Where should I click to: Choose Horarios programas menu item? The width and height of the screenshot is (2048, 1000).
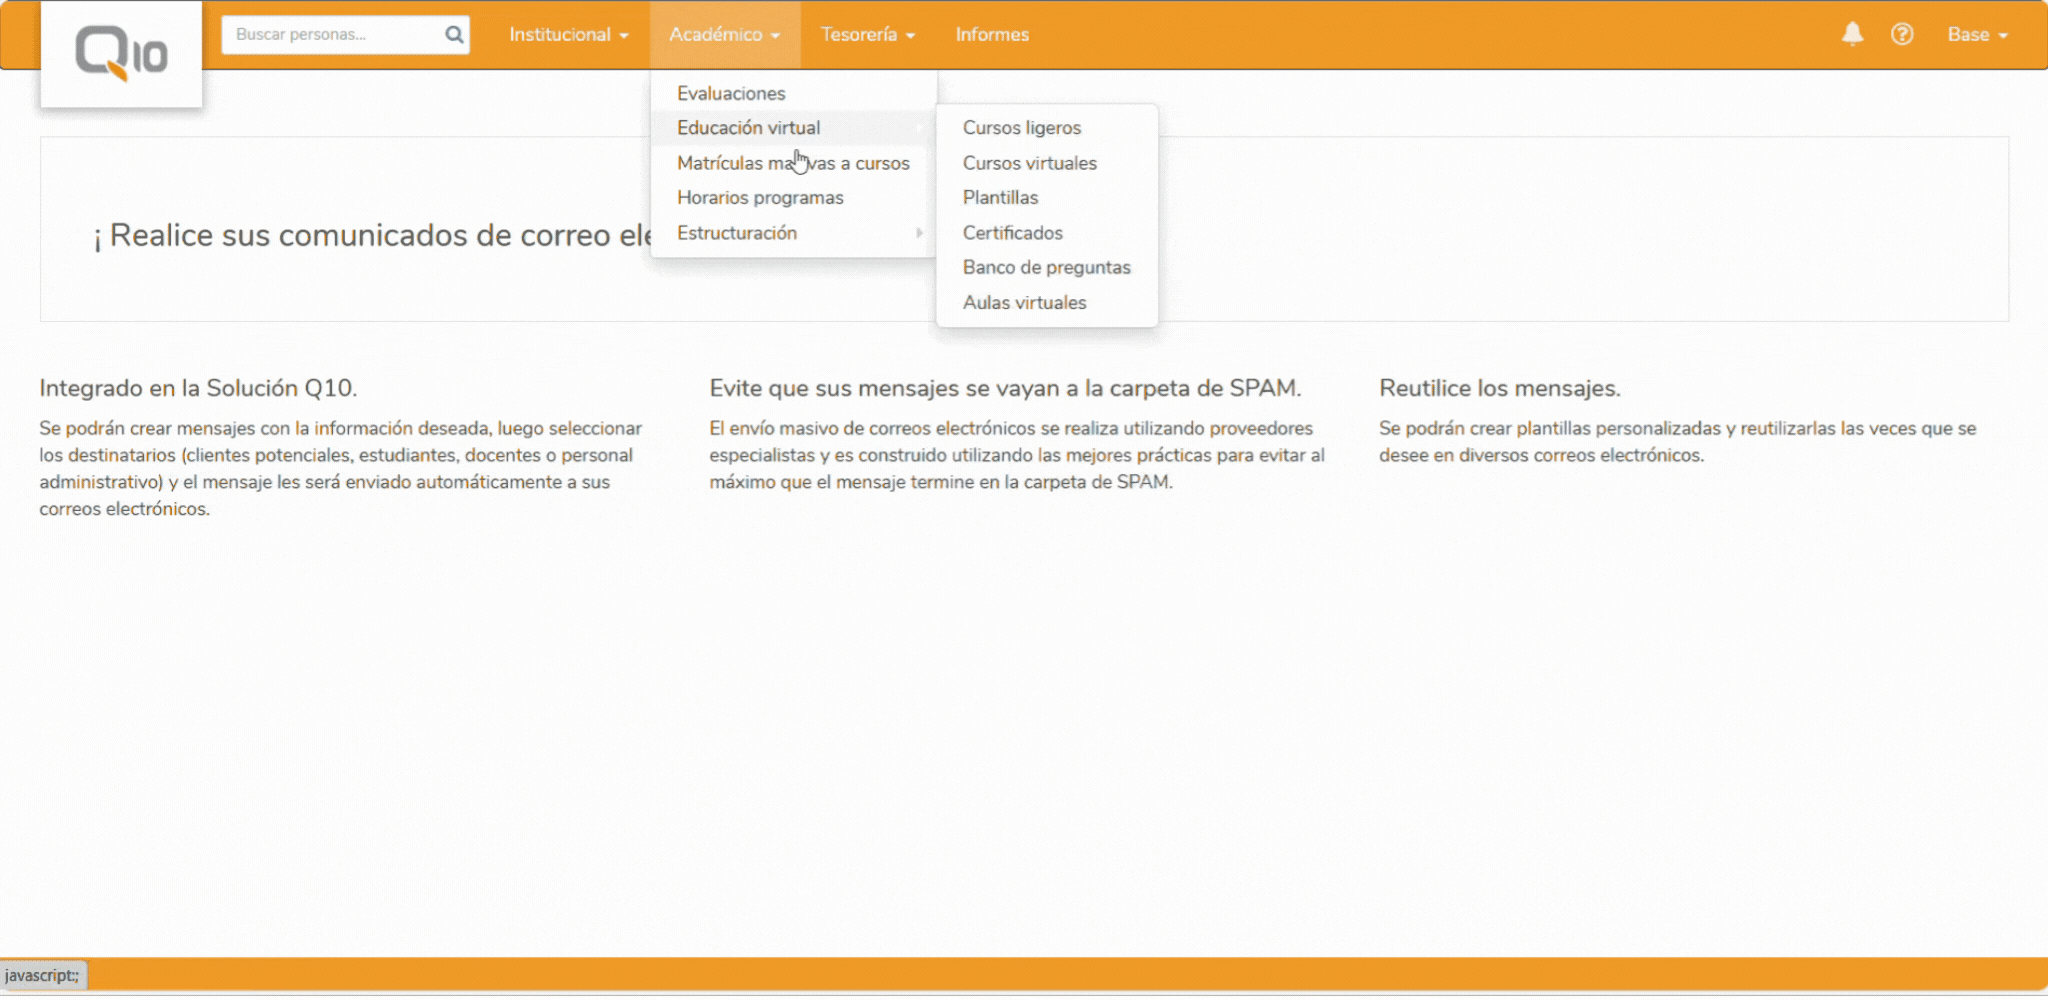tap(760, 198)
